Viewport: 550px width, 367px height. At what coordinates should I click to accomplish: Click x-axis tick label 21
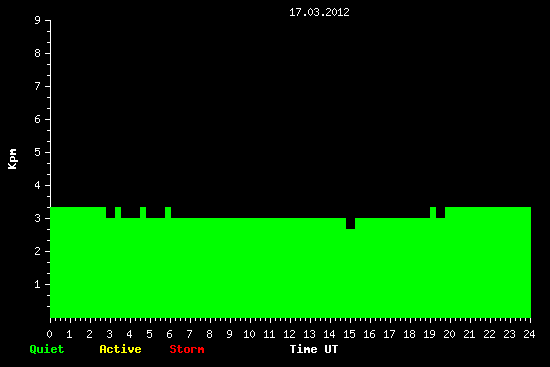[x=469, y=334]
